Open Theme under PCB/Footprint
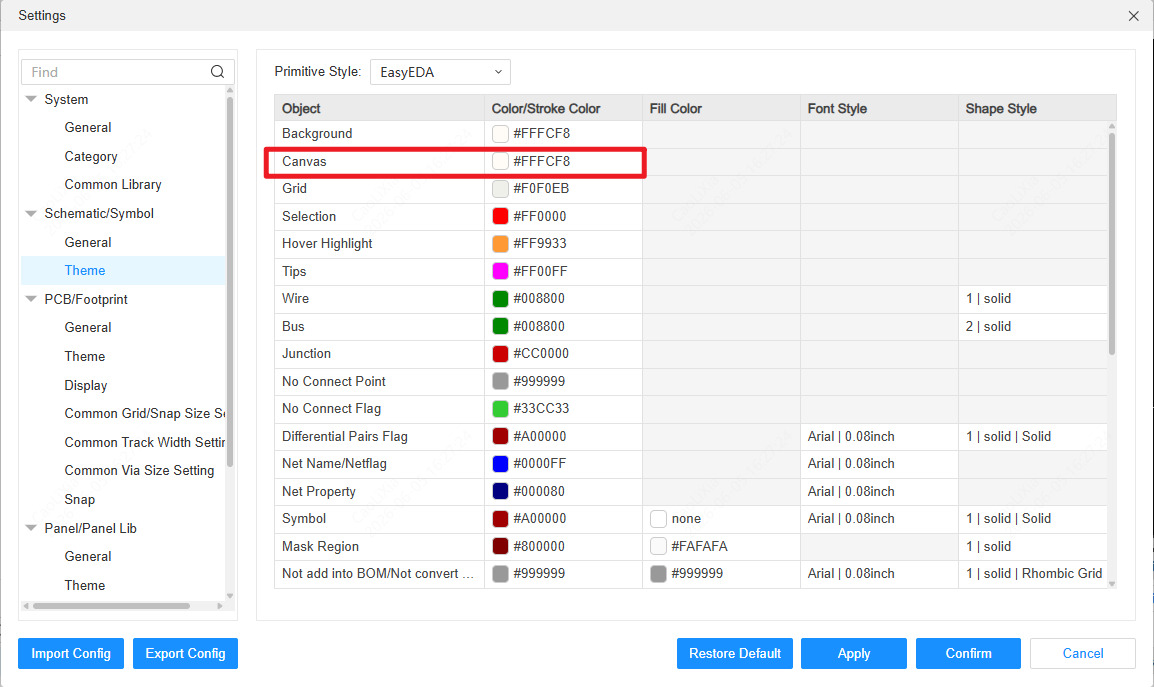 pos(85,356)
